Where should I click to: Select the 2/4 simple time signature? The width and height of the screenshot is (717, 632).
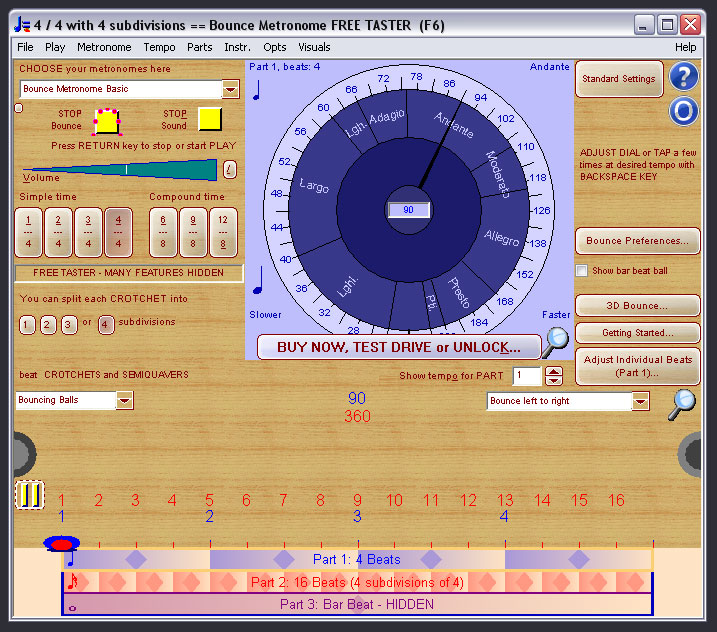point(58,232)
